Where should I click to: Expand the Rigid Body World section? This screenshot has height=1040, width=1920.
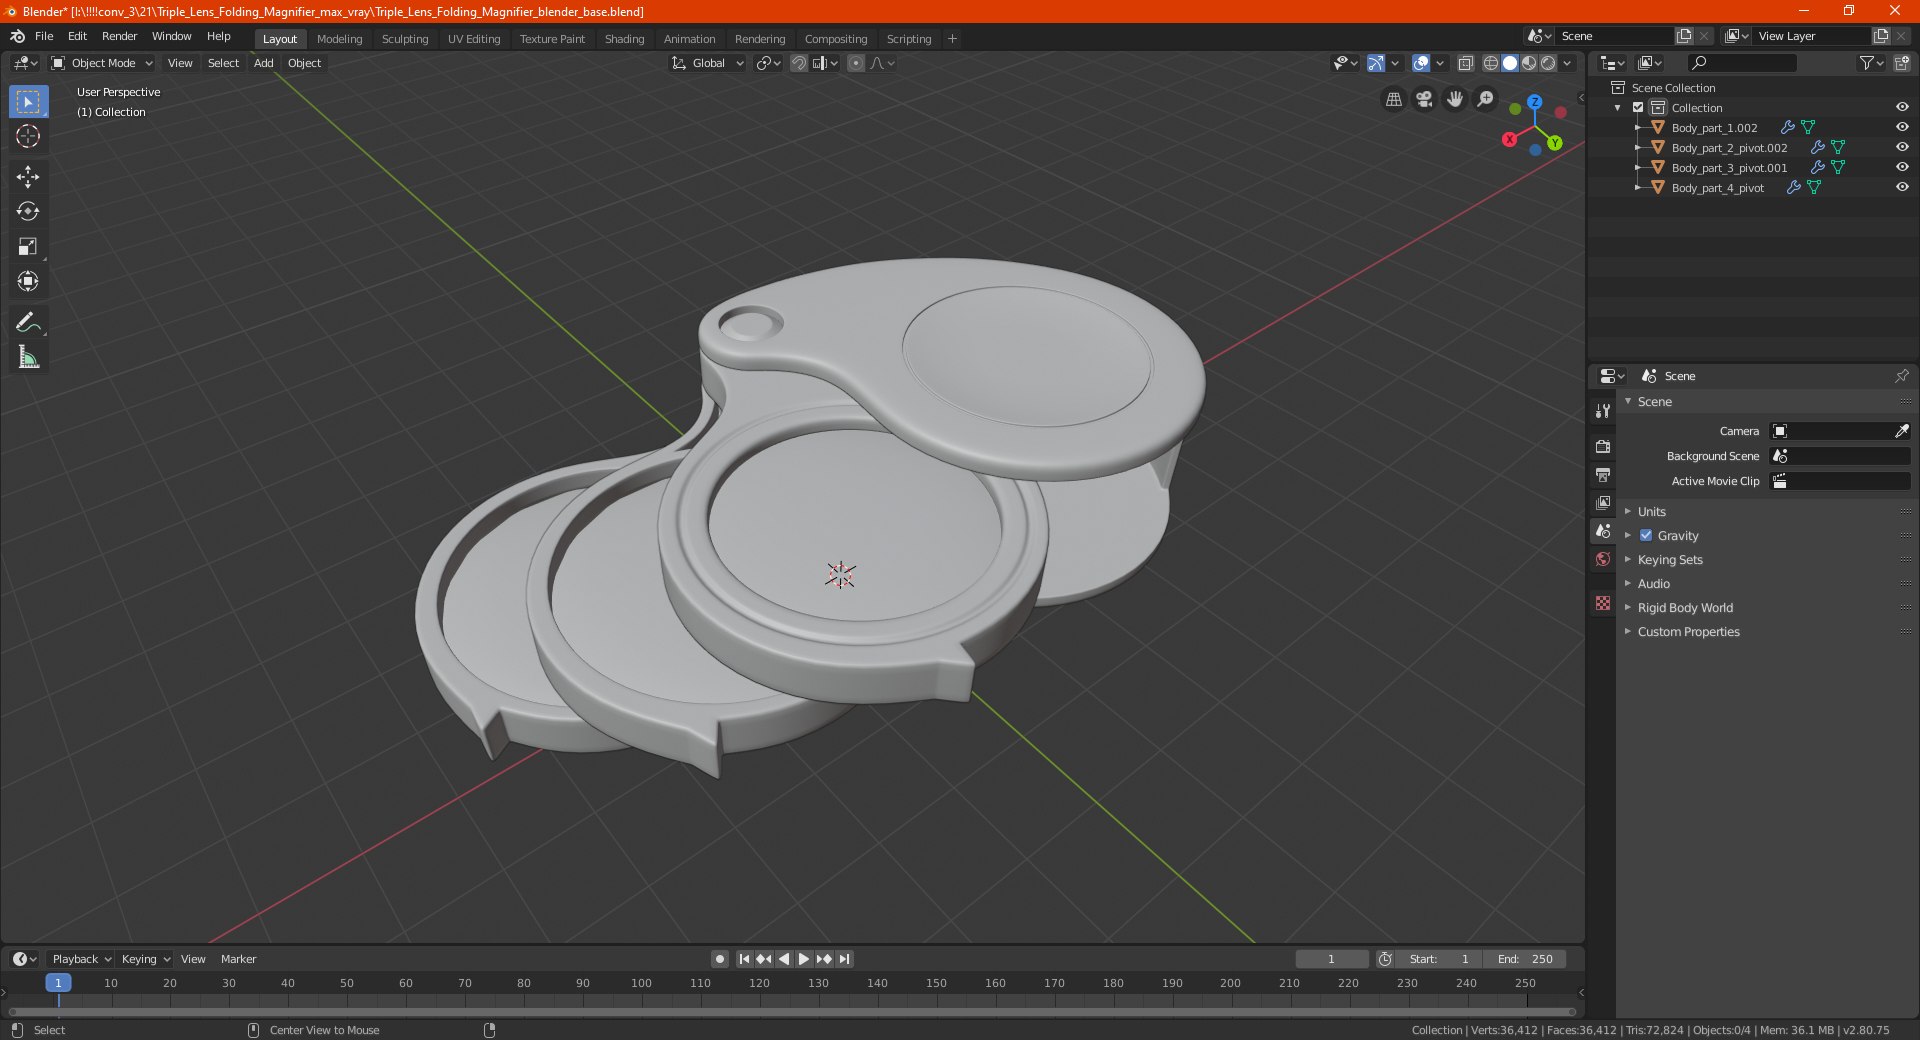[x=1685, y=607]
